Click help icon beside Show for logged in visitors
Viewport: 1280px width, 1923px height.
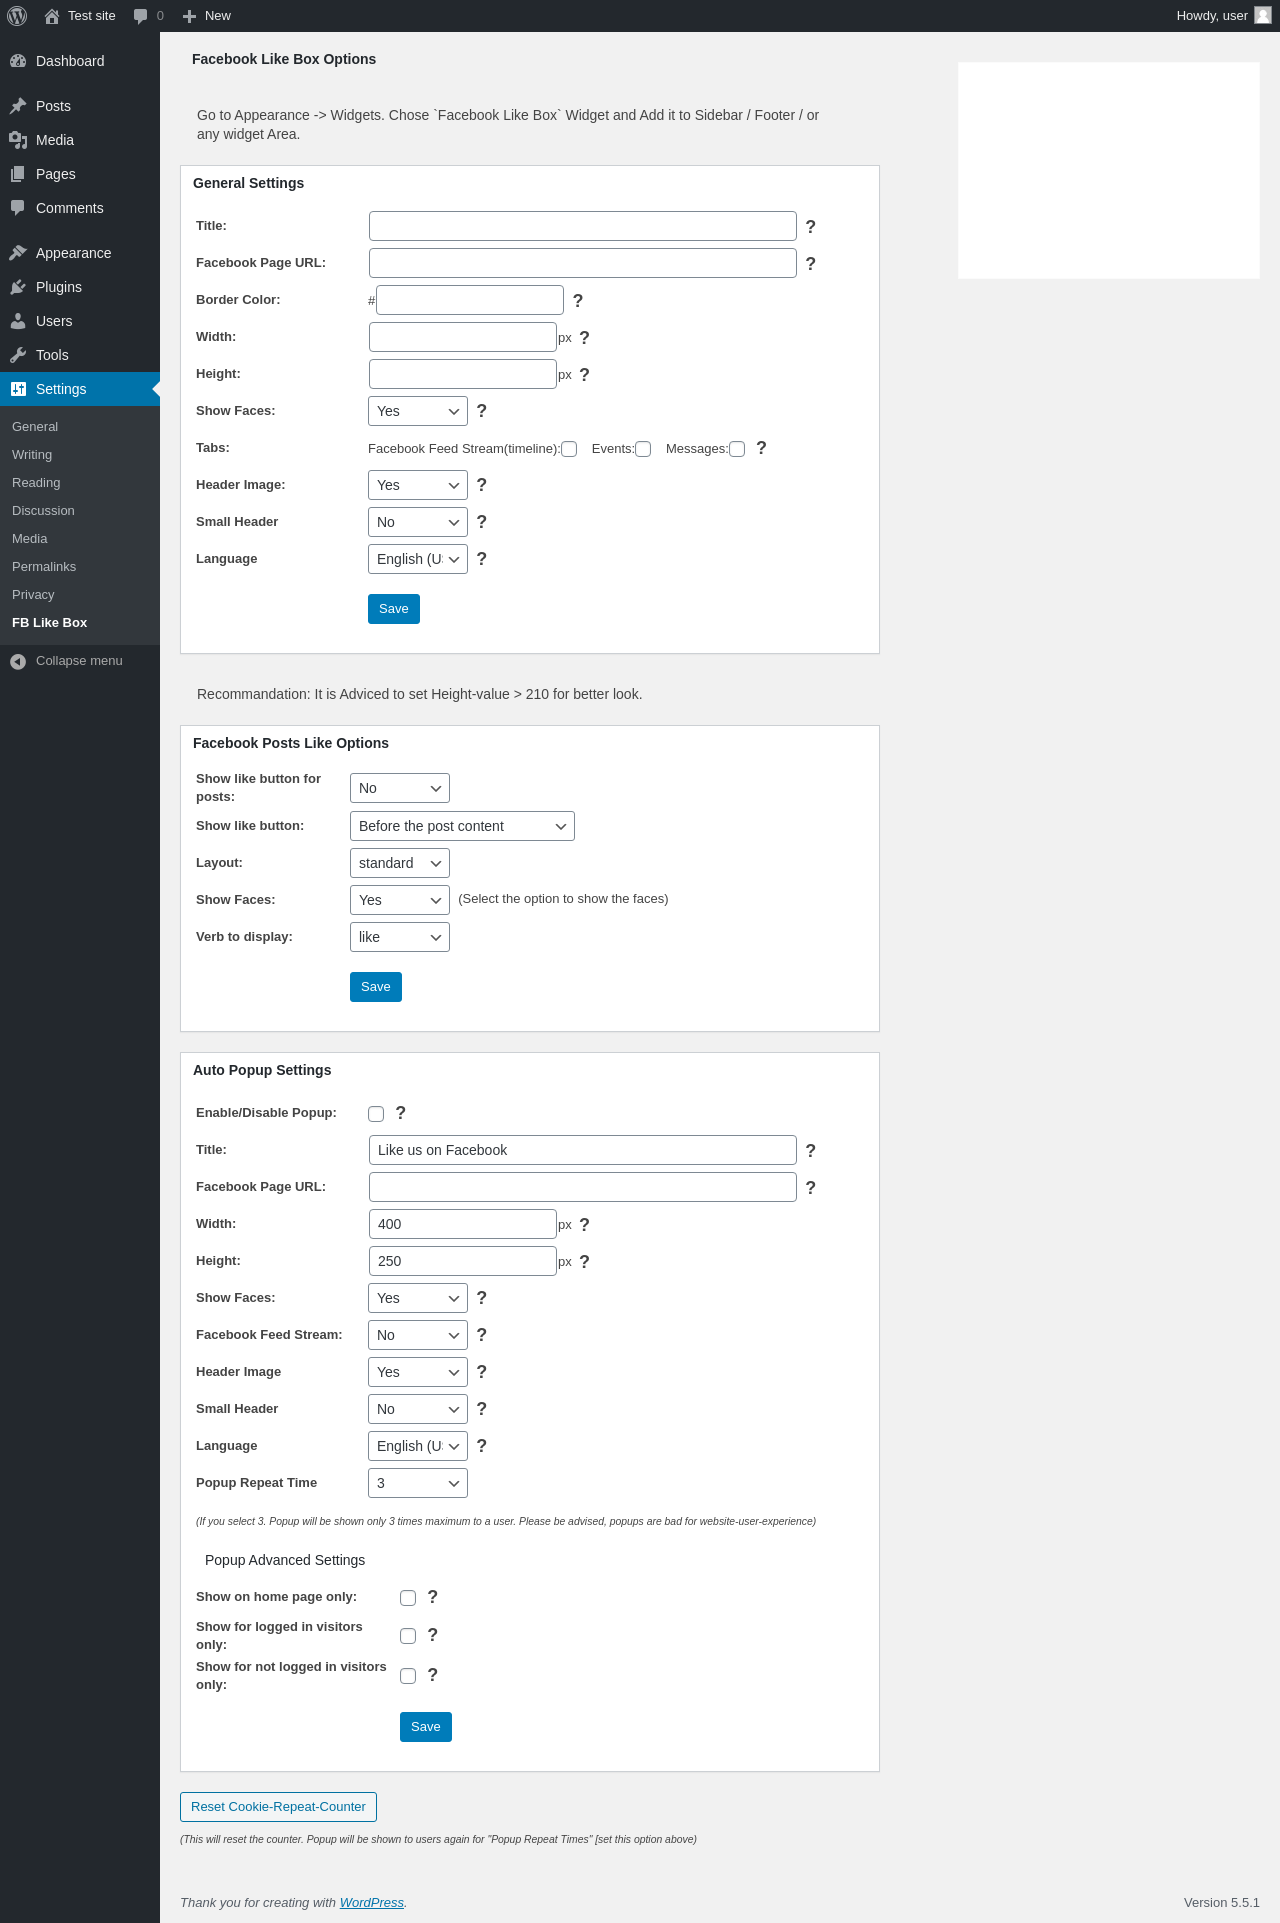point(433,1635)
